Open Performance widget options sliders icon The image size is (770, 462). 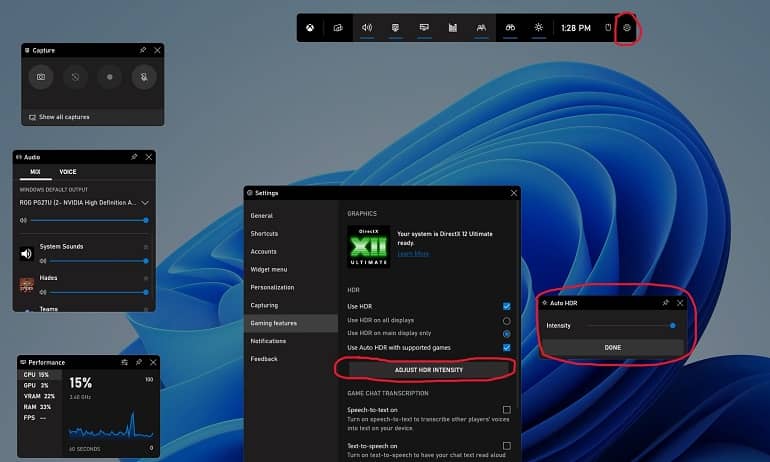[124, 362]
